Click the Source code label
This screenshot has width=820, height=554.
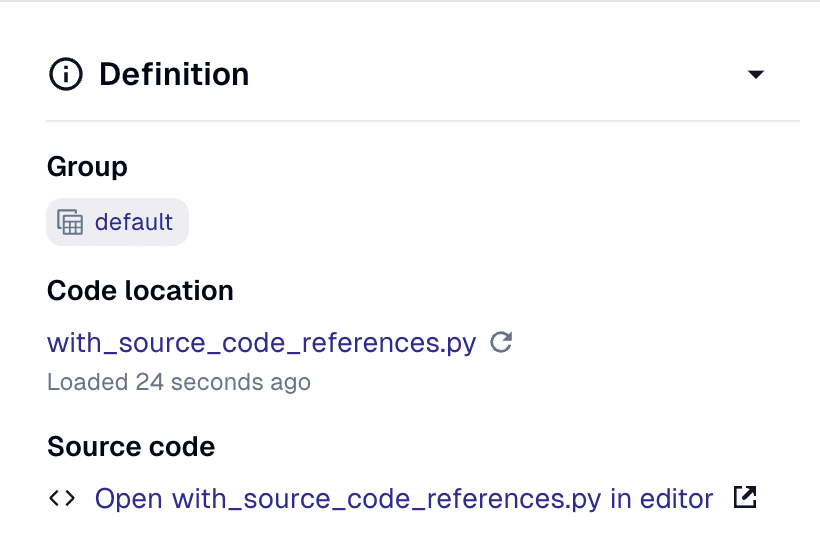pos(131,446)
